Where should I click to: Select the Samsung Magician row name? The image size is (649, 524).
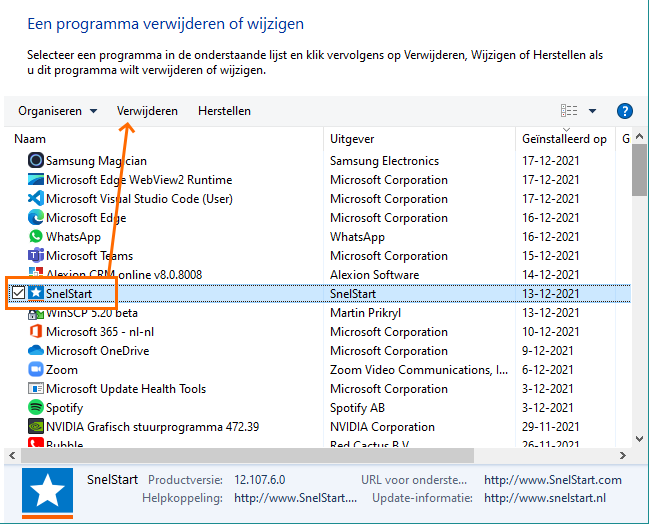pos(96,161)
